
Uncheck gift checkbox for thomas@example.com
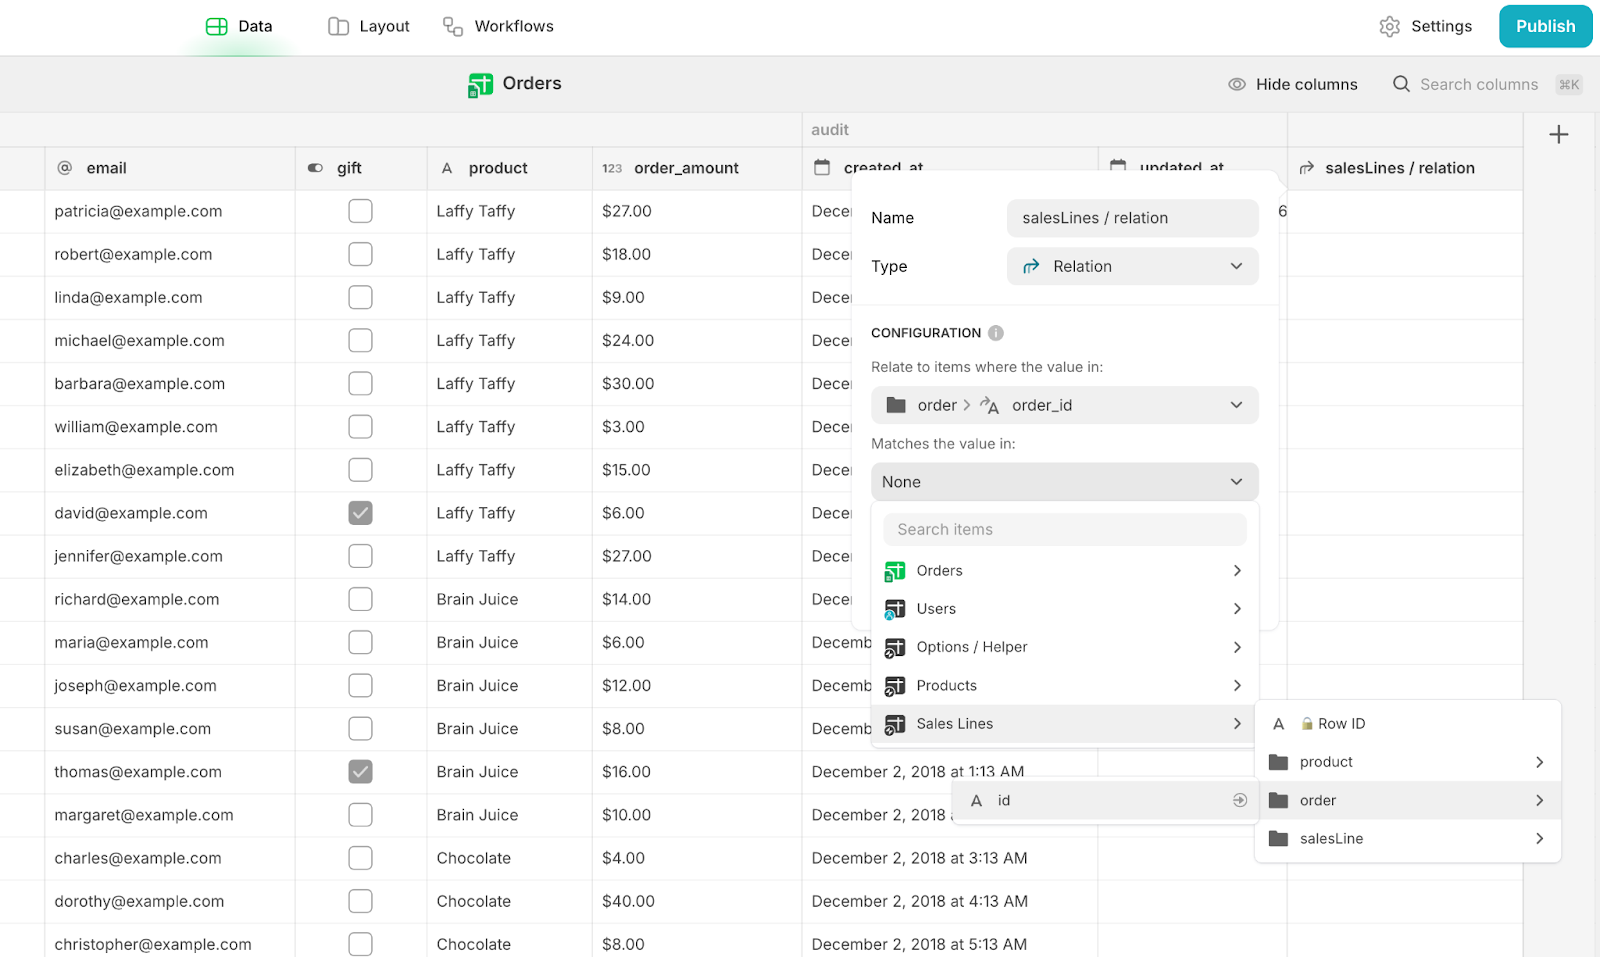[x=360, y=772]
